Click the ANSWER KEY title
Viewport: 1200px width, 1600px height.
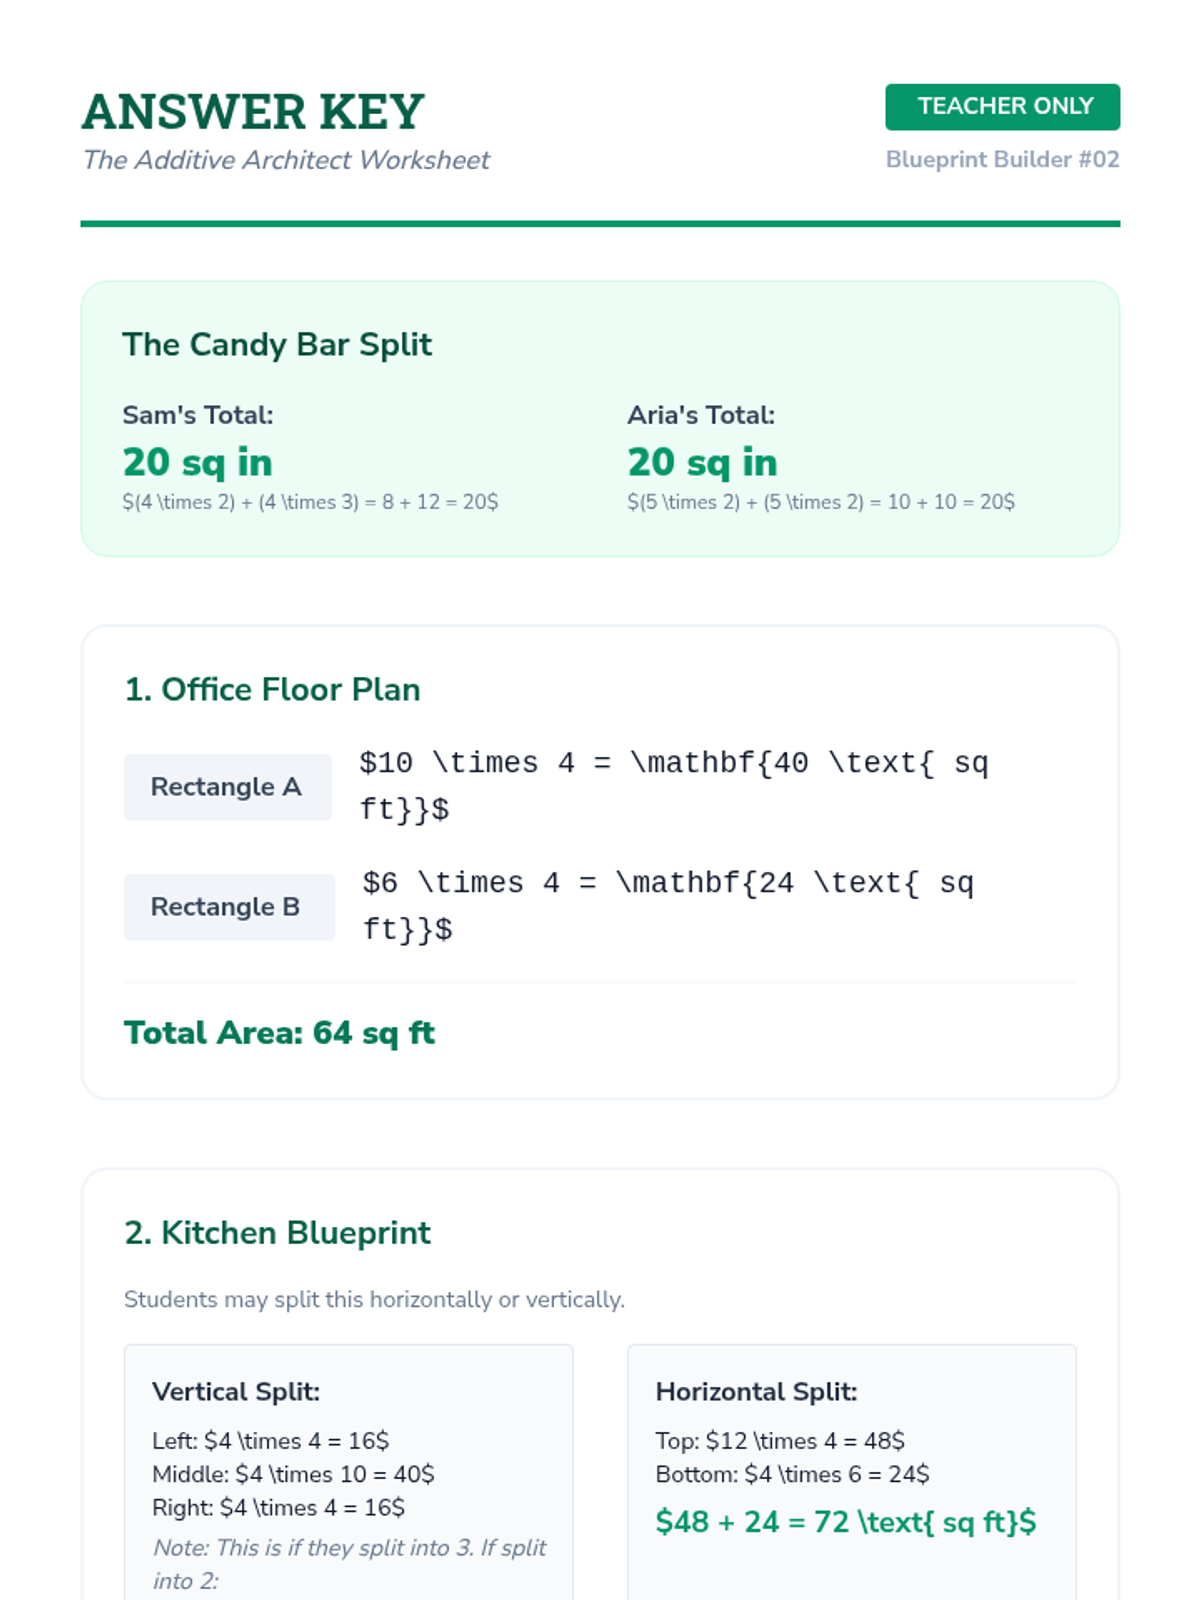tap(253, 112)
